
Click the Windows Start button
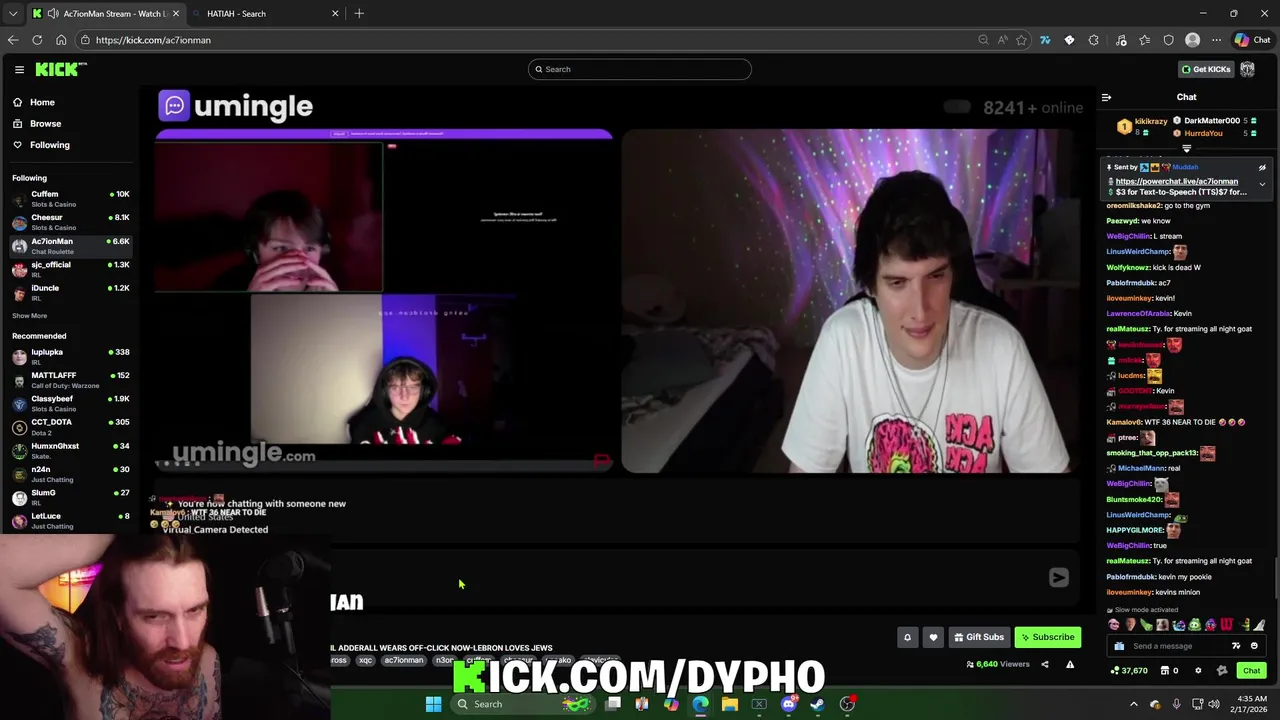[x=433, y=704]
